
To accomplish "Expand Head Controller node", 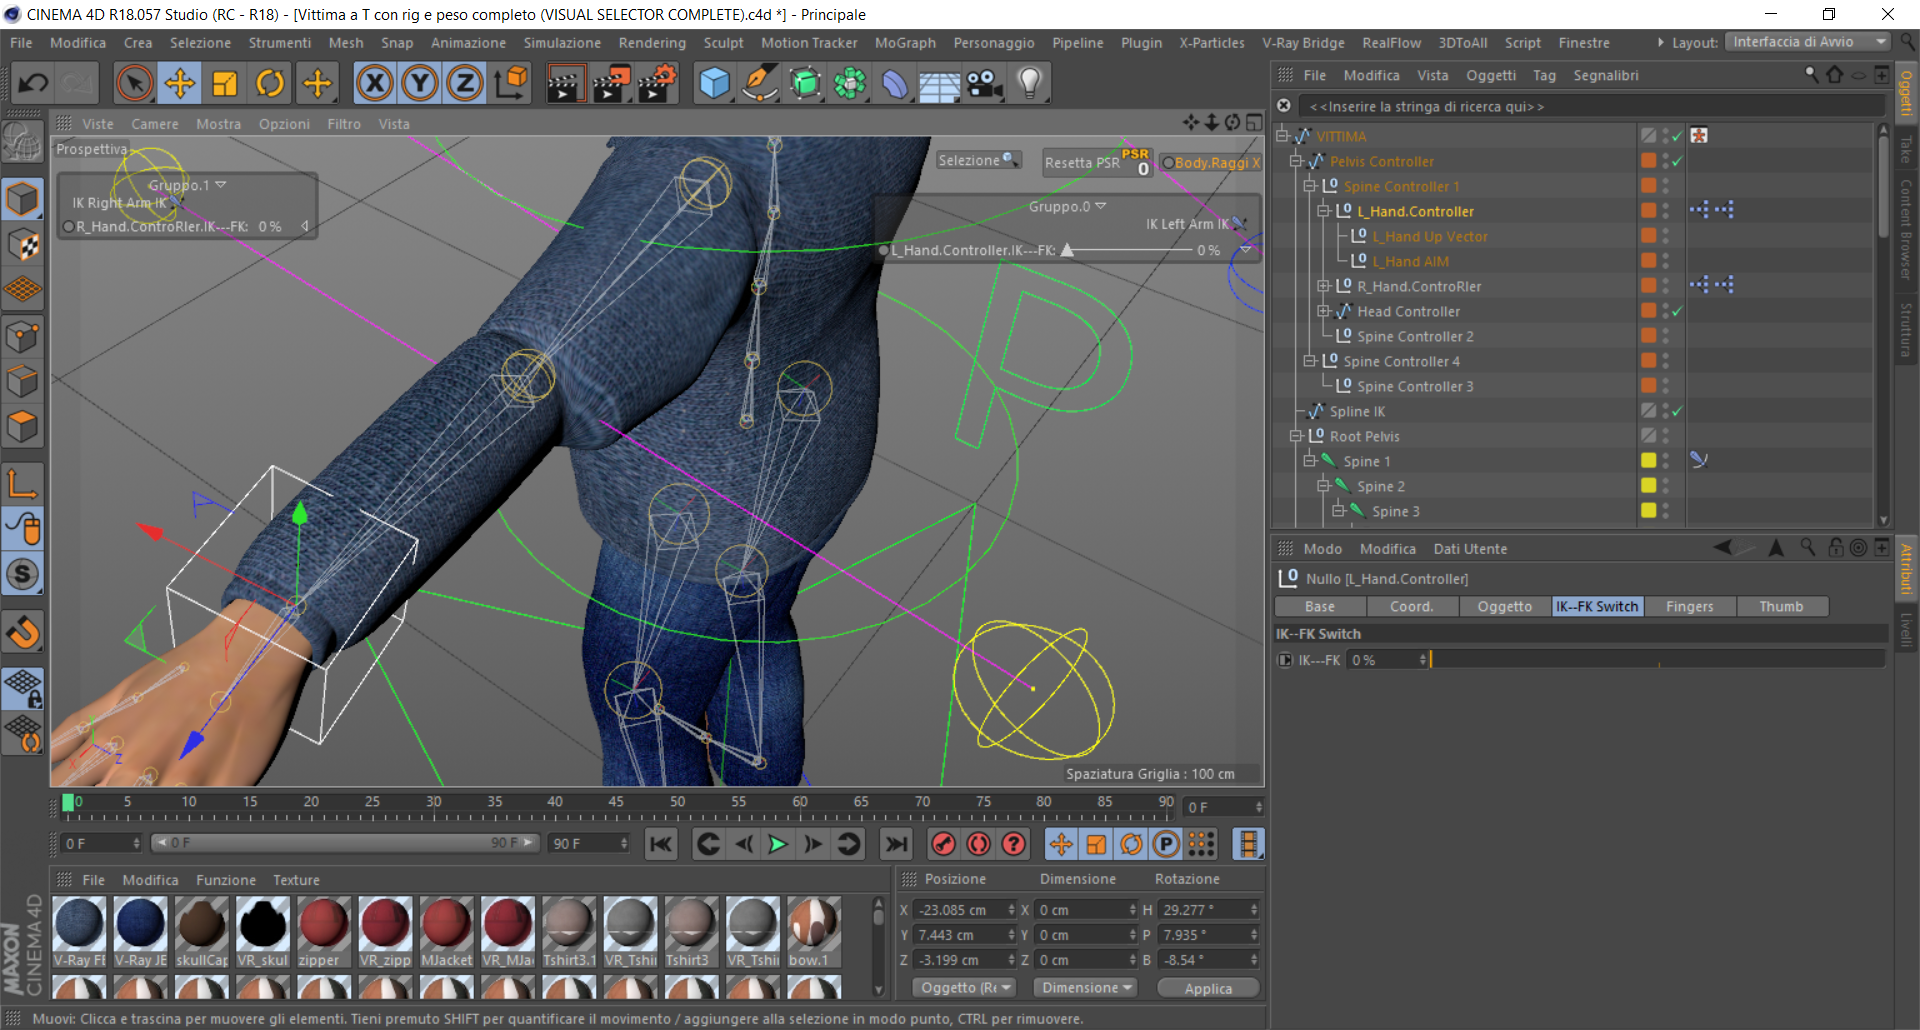I will [x=1323, y=311].
